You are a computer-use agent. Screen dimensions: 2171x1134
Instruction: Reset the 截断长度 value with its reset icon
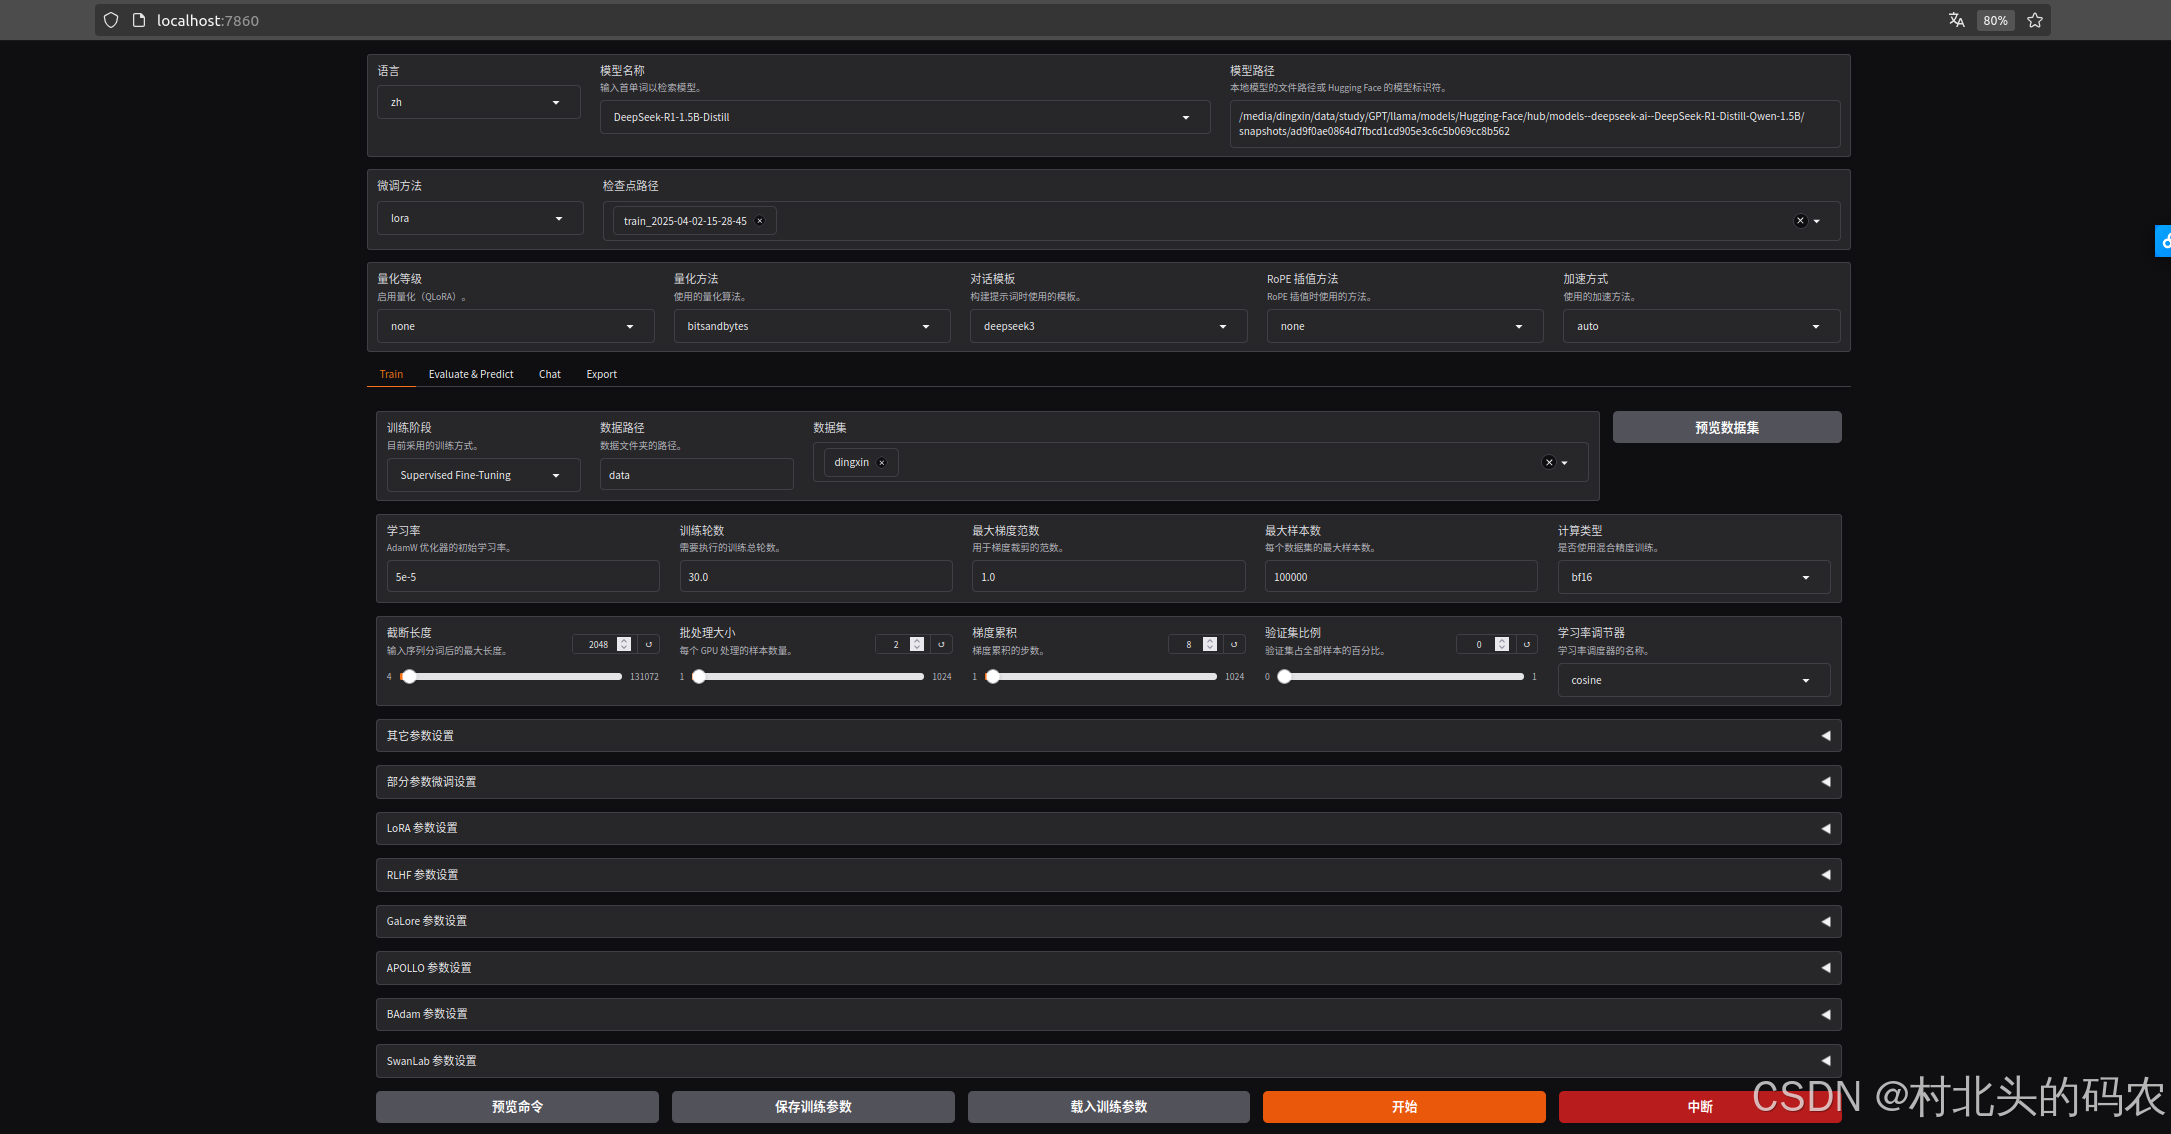[649, 644]
